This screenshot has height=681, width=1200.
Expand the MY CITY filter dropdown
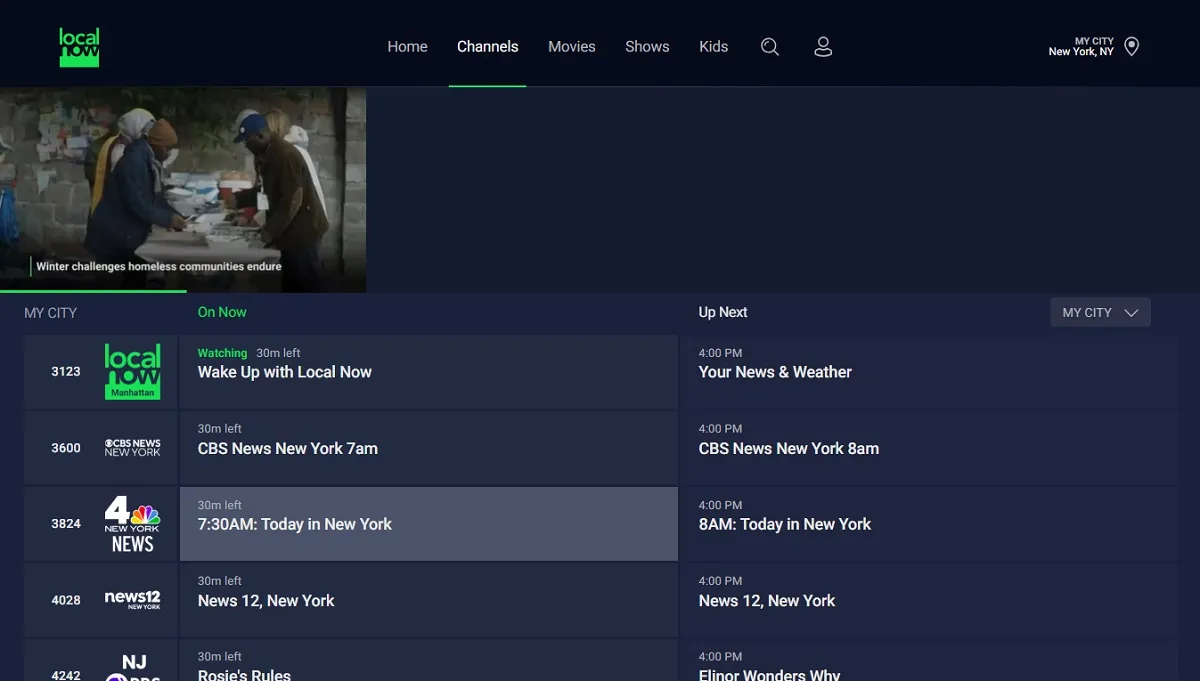[x=1100, y=312]
